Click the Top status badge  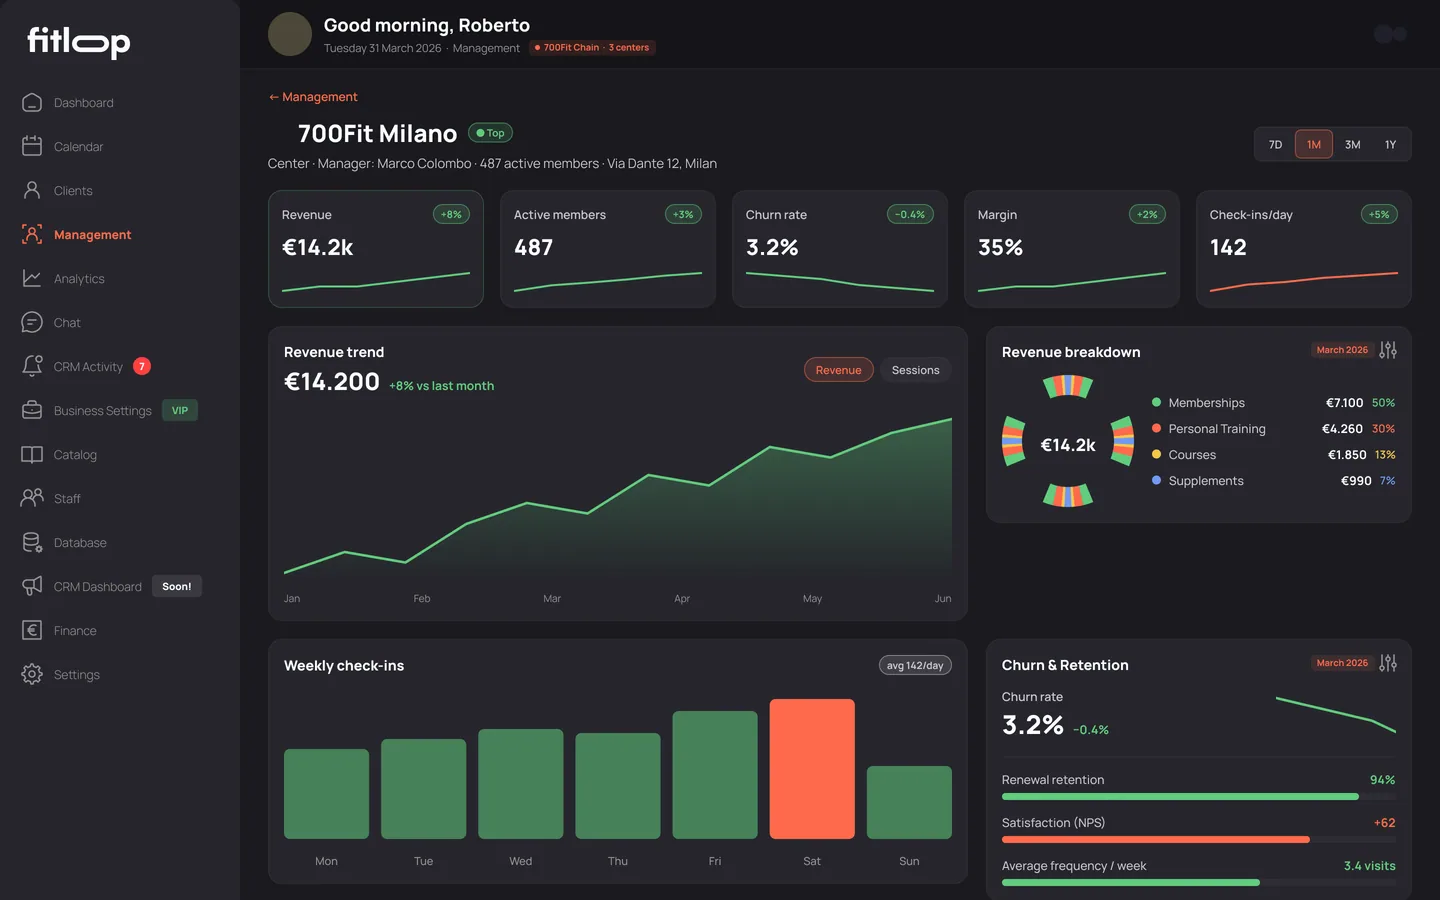coord(490,133)
